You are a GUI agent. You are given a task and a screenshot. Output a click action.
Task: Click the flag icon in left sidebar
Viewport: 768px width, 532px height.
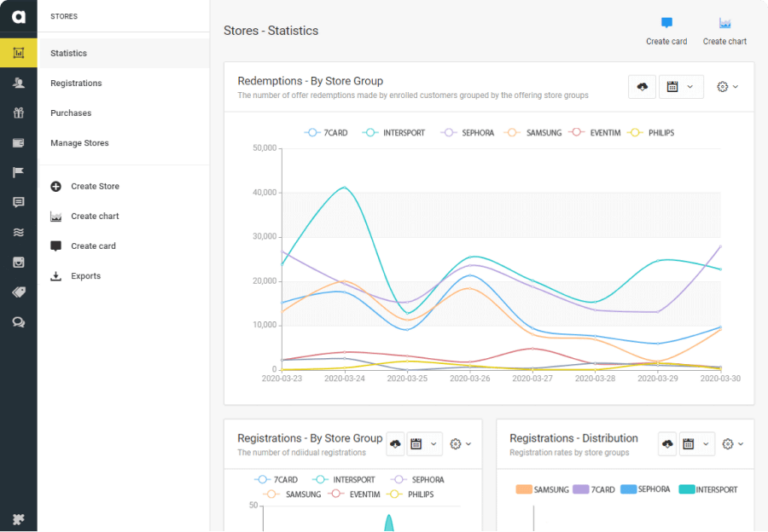(x=18, y=172)
